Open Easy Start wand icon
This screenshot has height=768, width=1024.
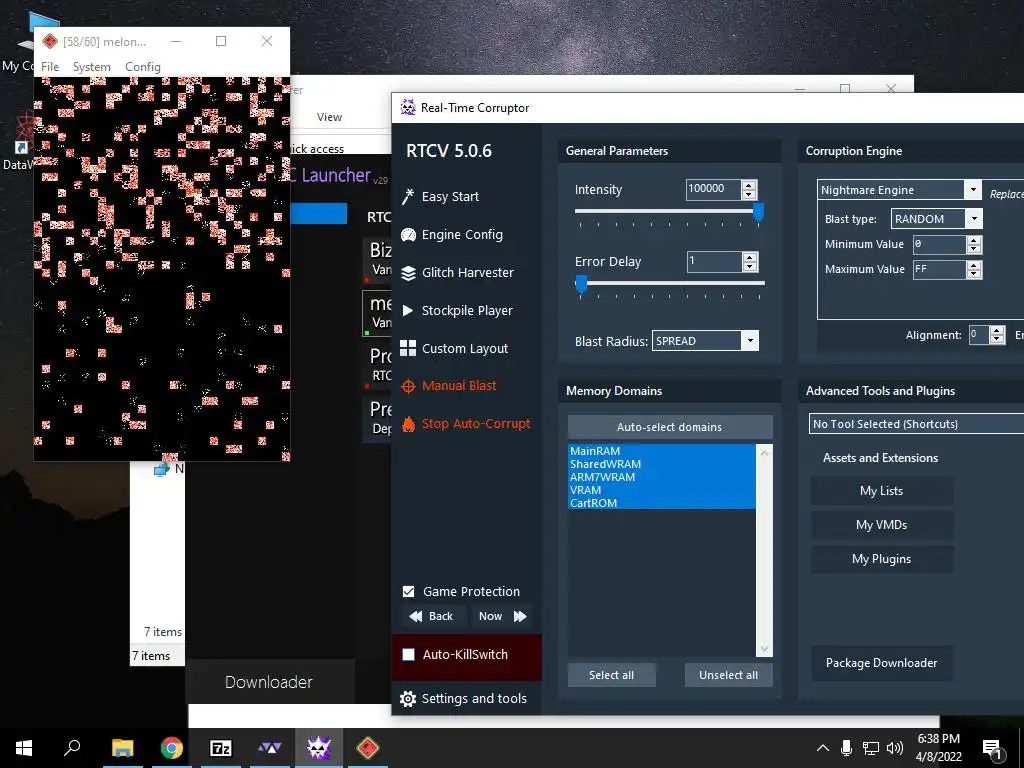coord(408,197)
